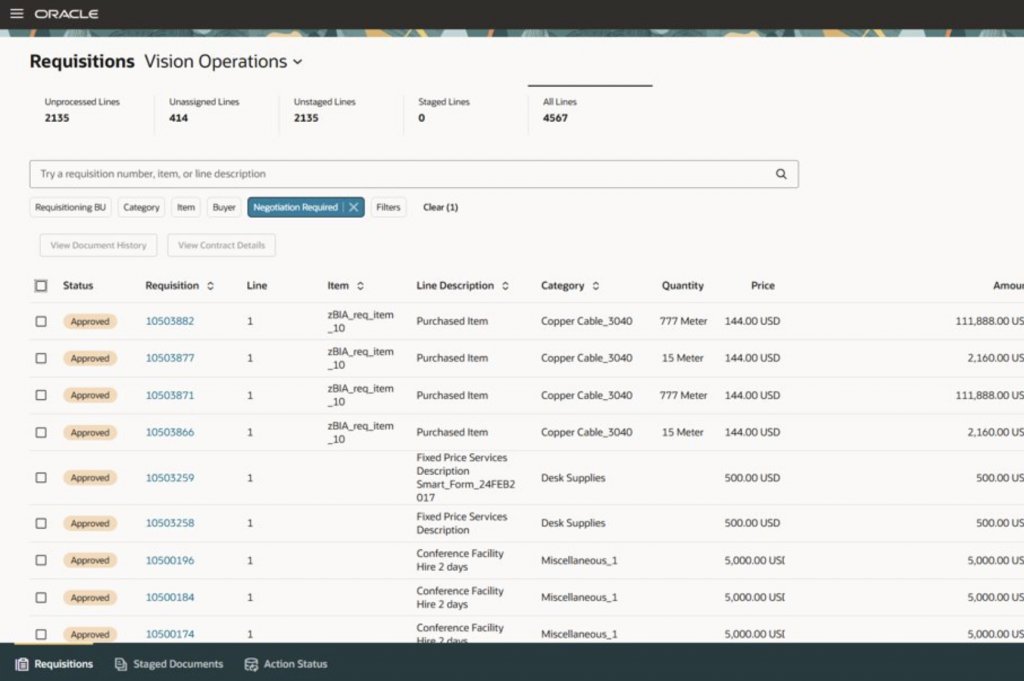Click the search magnifier icon
Screen dimensions: 1024x681
click(781, 174)
